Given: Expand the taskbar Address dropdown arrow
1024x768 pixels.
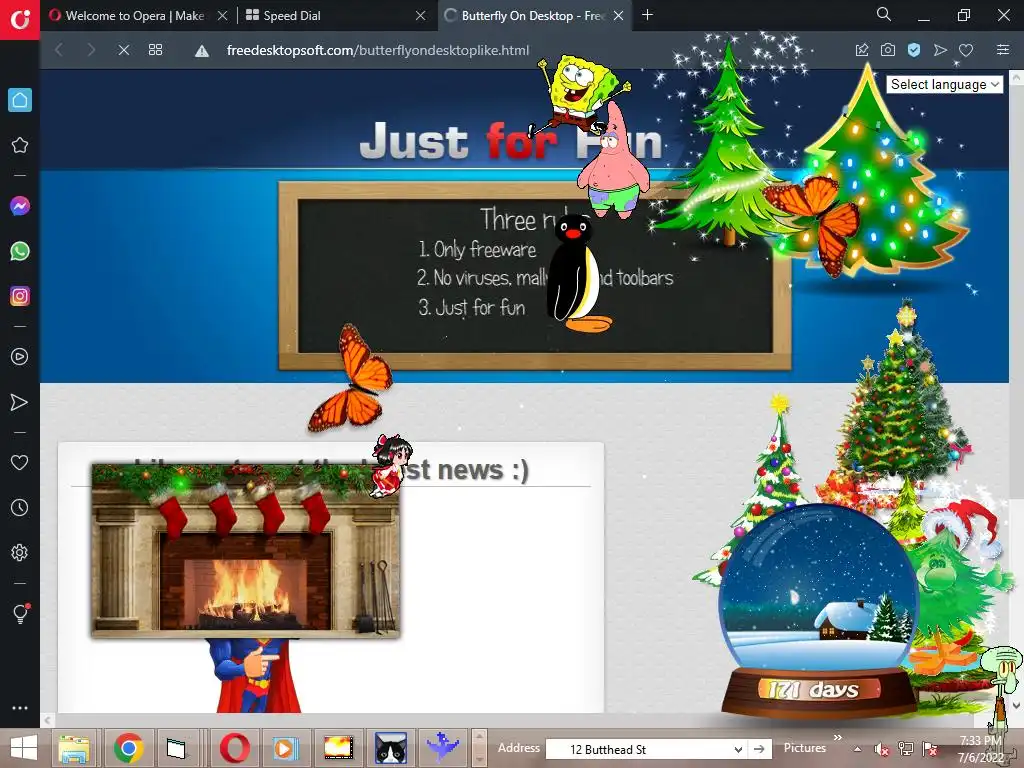Looking at the screenshot, I should point(738,749).
